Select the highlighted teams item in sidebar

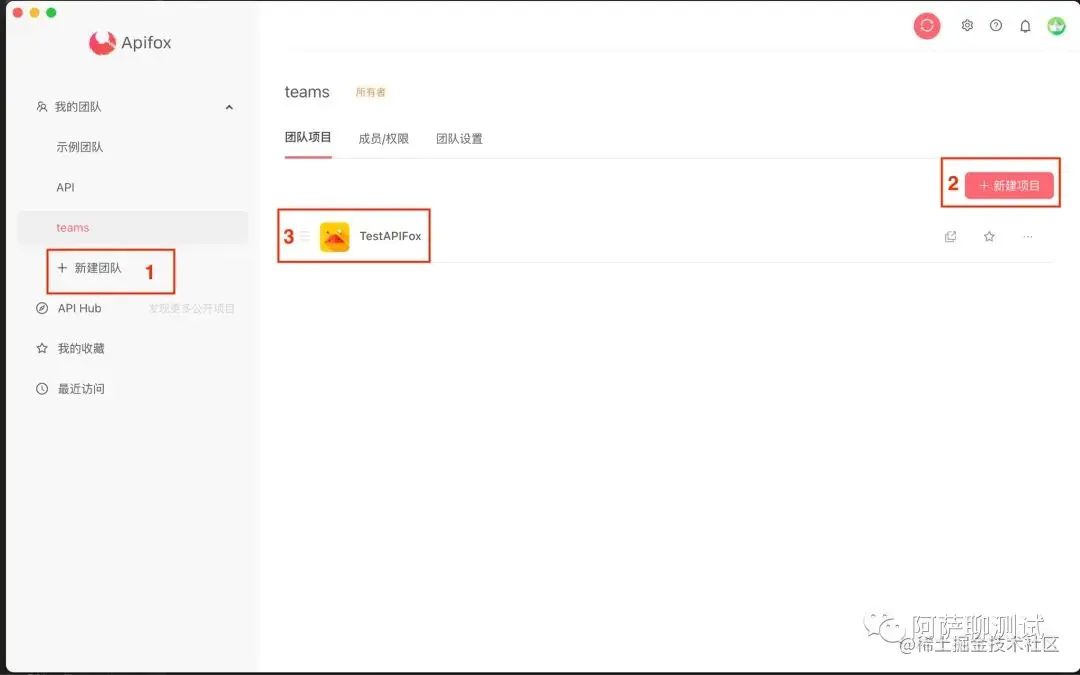pos(72,227)
